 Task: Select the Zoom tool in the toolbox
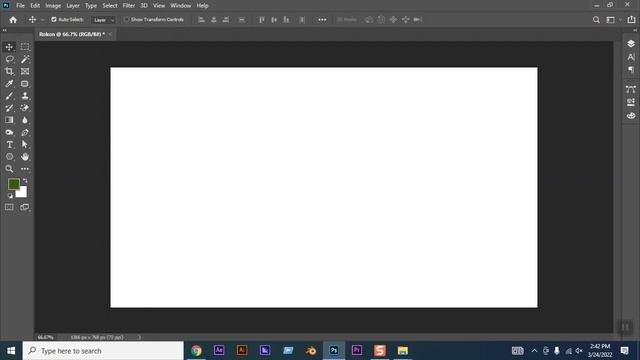[x=9, y=169]
